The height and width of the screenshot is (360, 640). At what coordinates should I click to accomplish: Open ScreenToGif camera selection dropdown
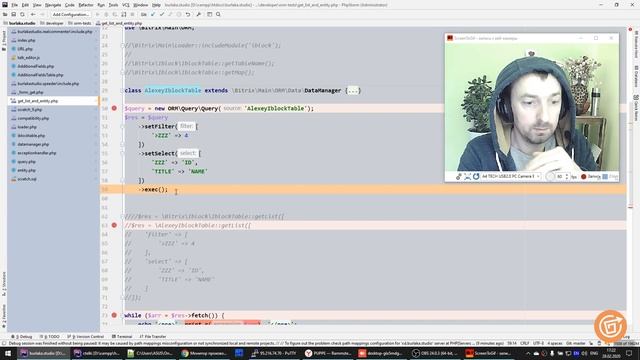click(511, 176)
